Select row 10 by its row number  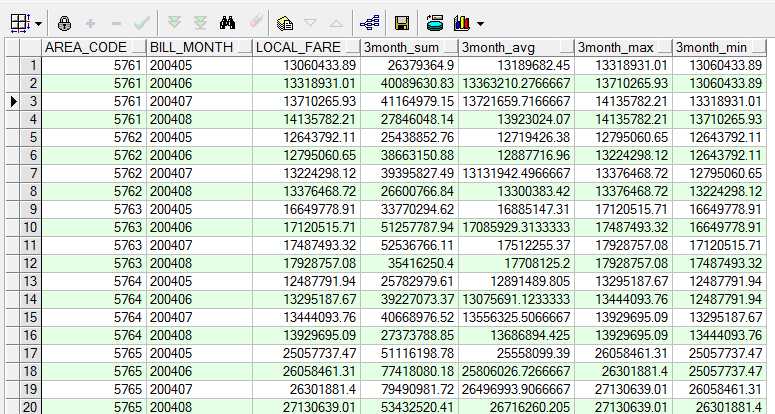click(30, 227)
